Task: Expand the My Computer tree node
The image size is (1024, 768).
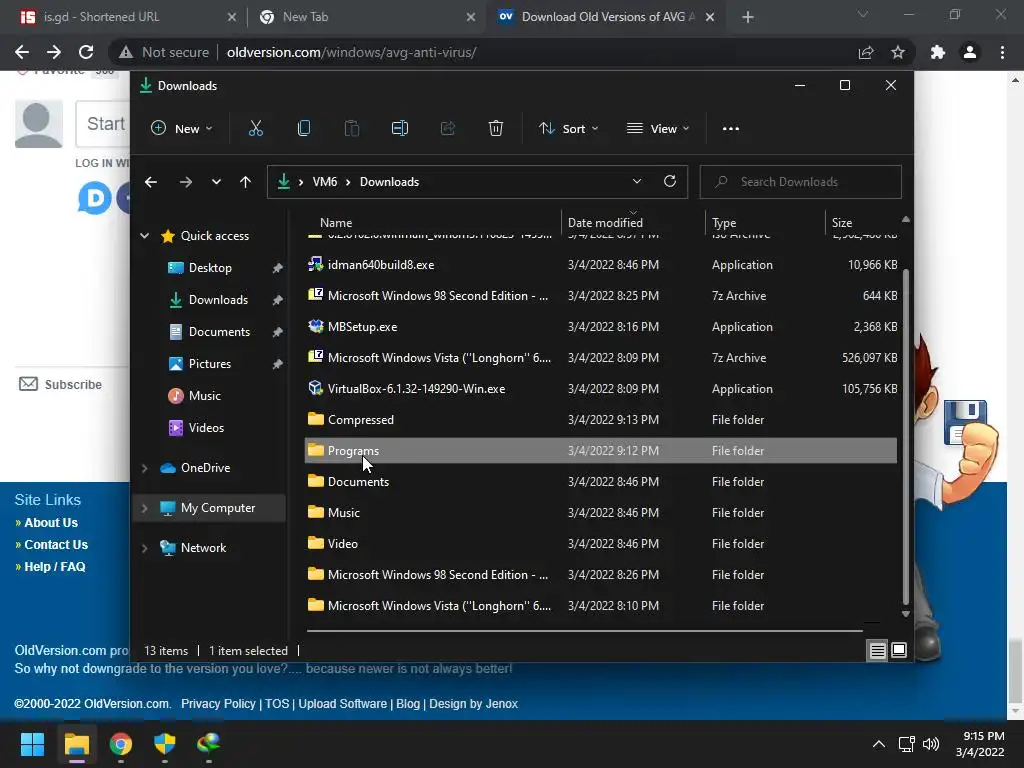Action: click(144, 508)
